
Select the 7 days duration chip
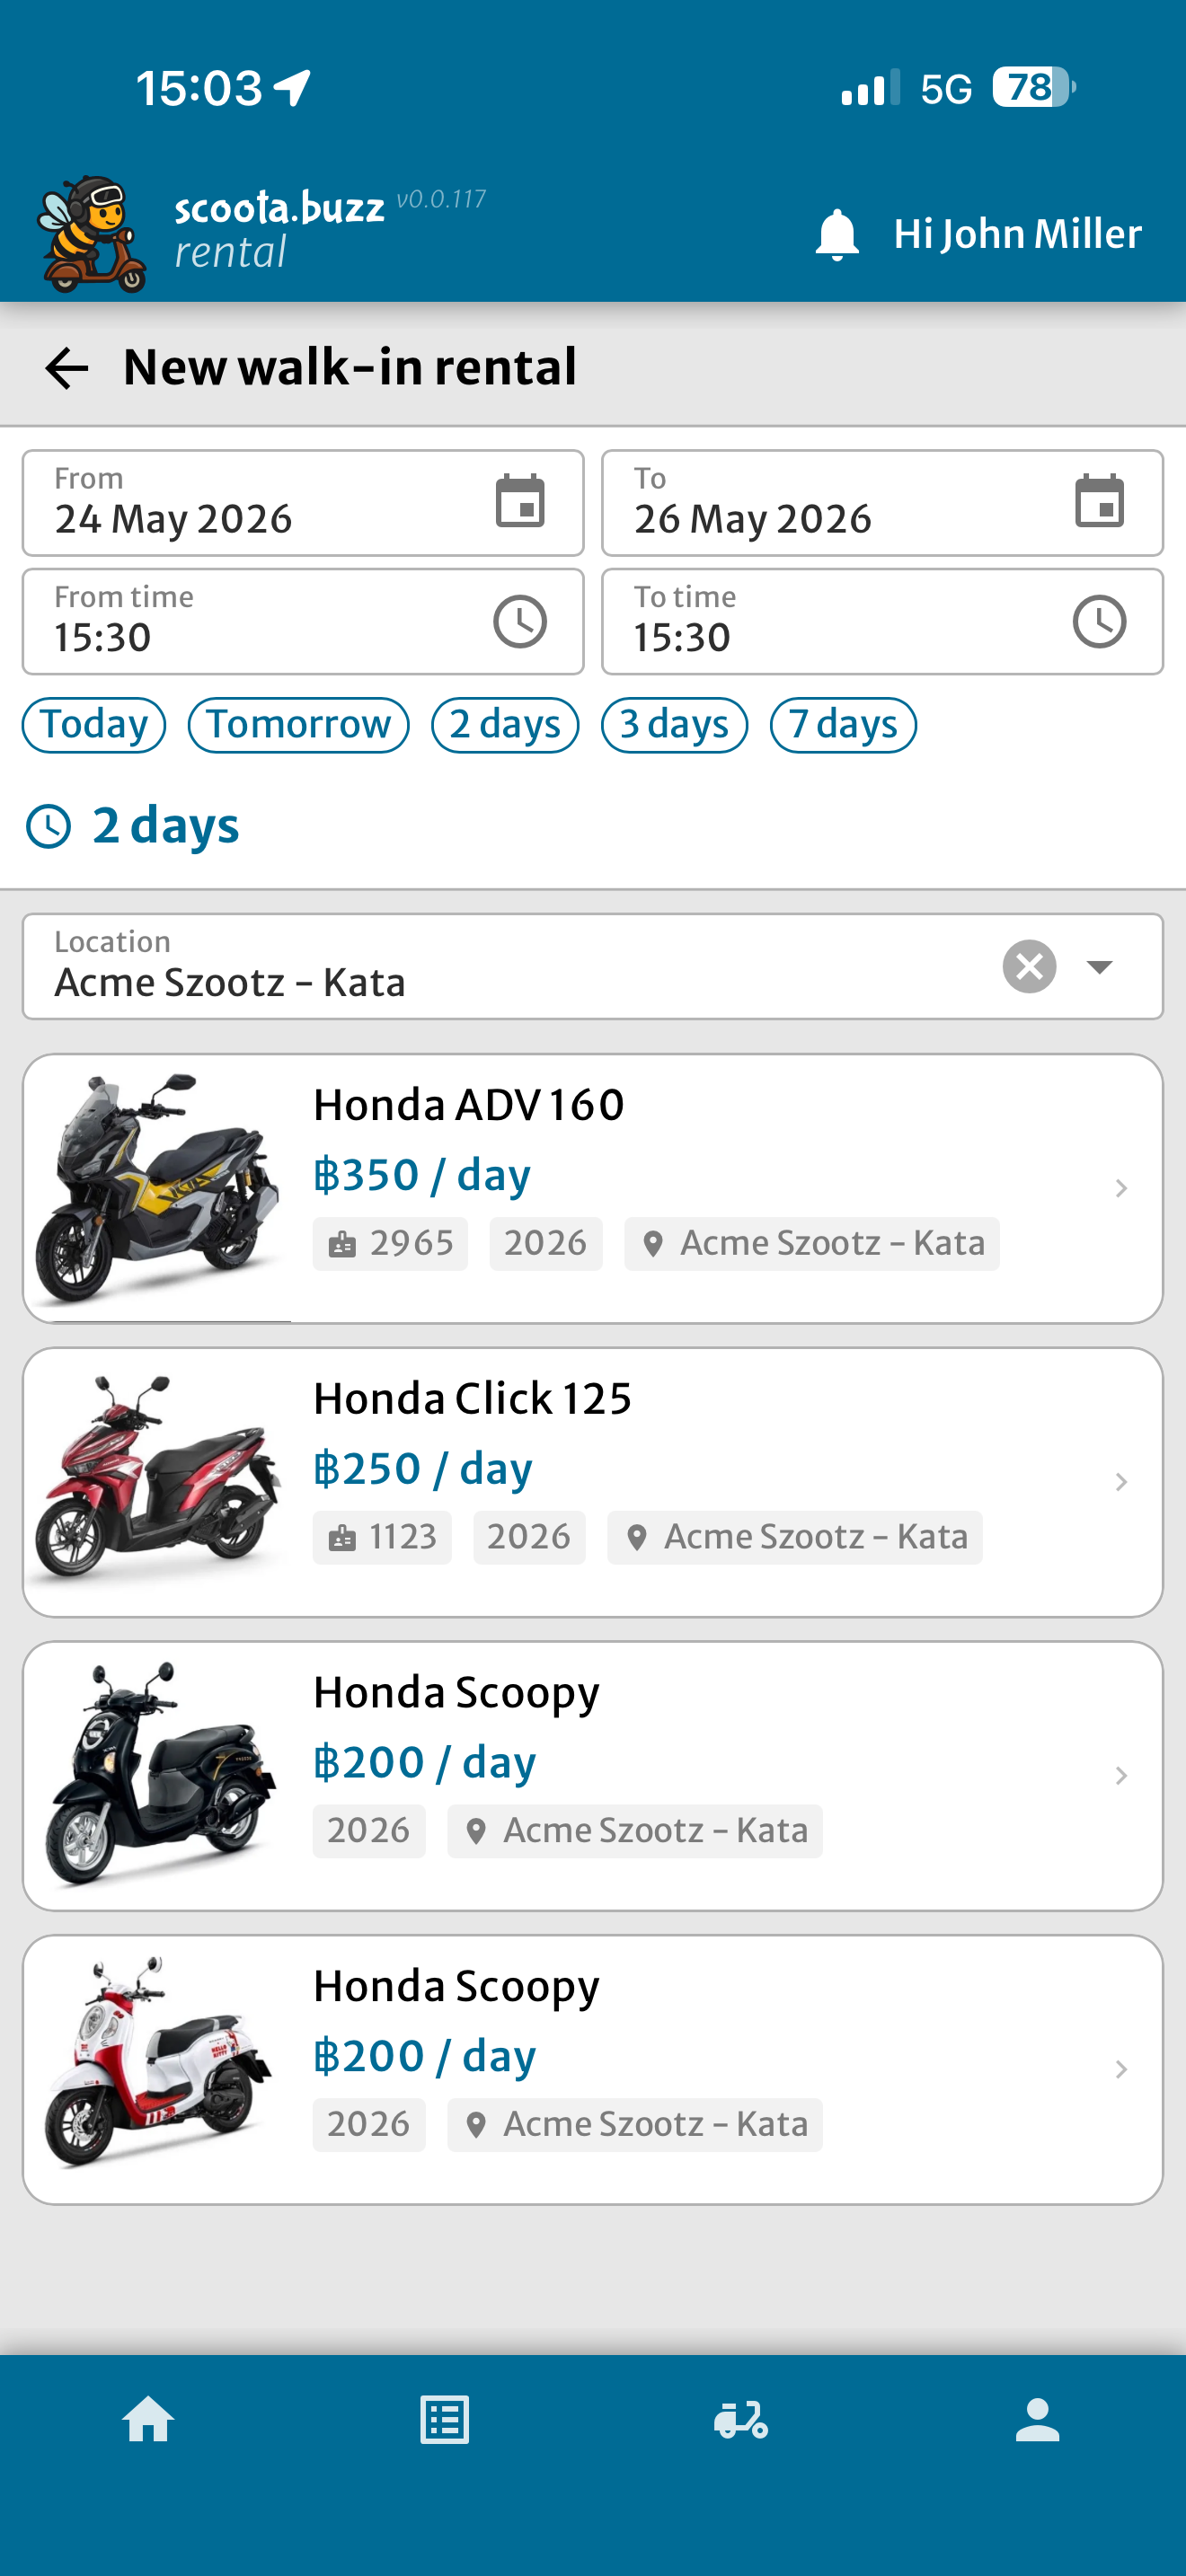coord(843,725)
